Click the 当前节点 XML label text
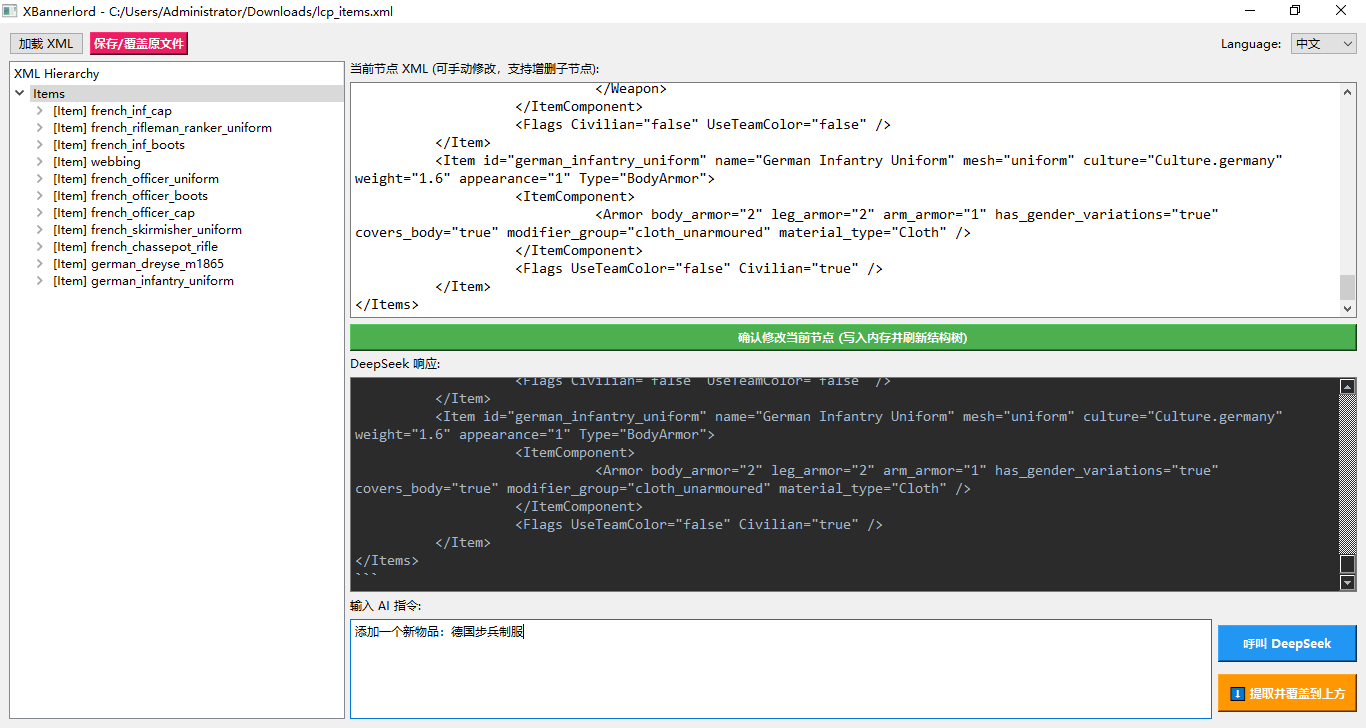 pos(474,69)
